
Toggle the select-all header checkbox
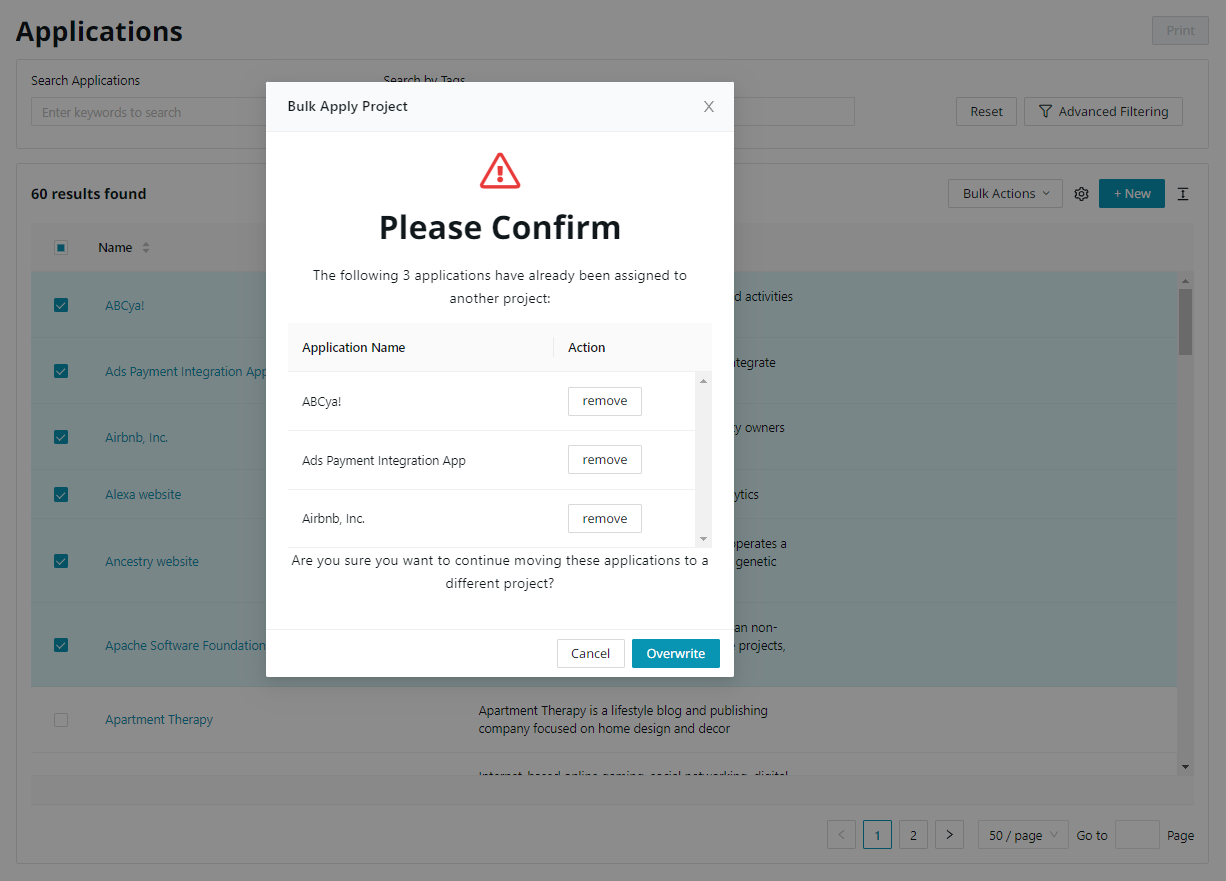[x=61, y=248]
